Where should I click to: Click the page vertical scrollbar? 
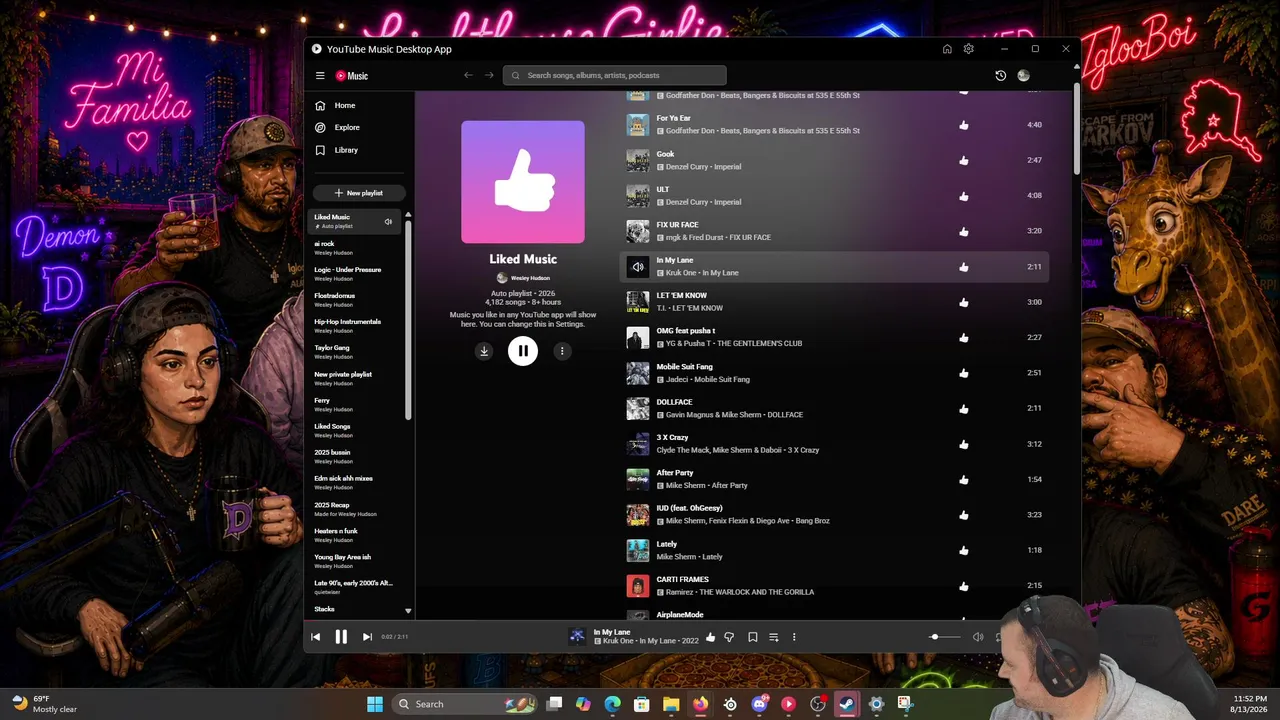[x=1076, y=130]
